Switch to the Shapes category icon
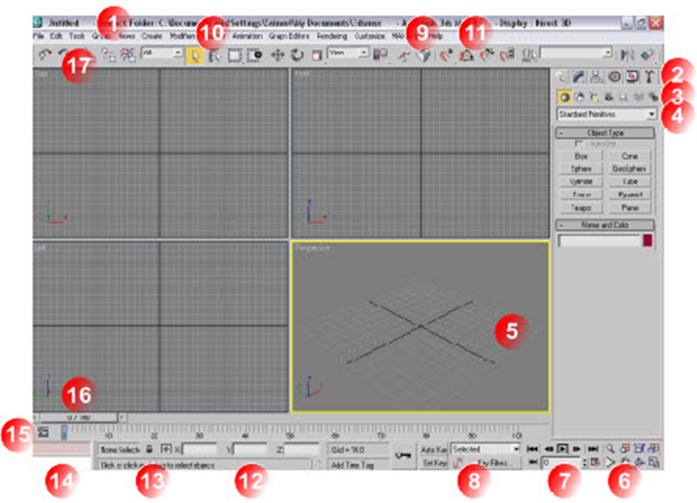The width and height of the screenshot is (697, 503). 577,97
